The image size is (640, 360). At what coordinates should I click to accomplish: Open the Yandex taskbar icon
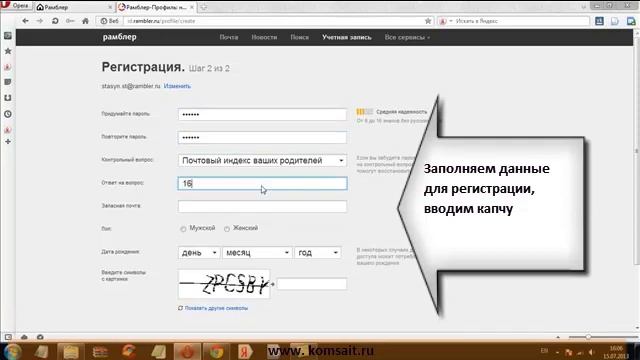click(x=244, y=351)
